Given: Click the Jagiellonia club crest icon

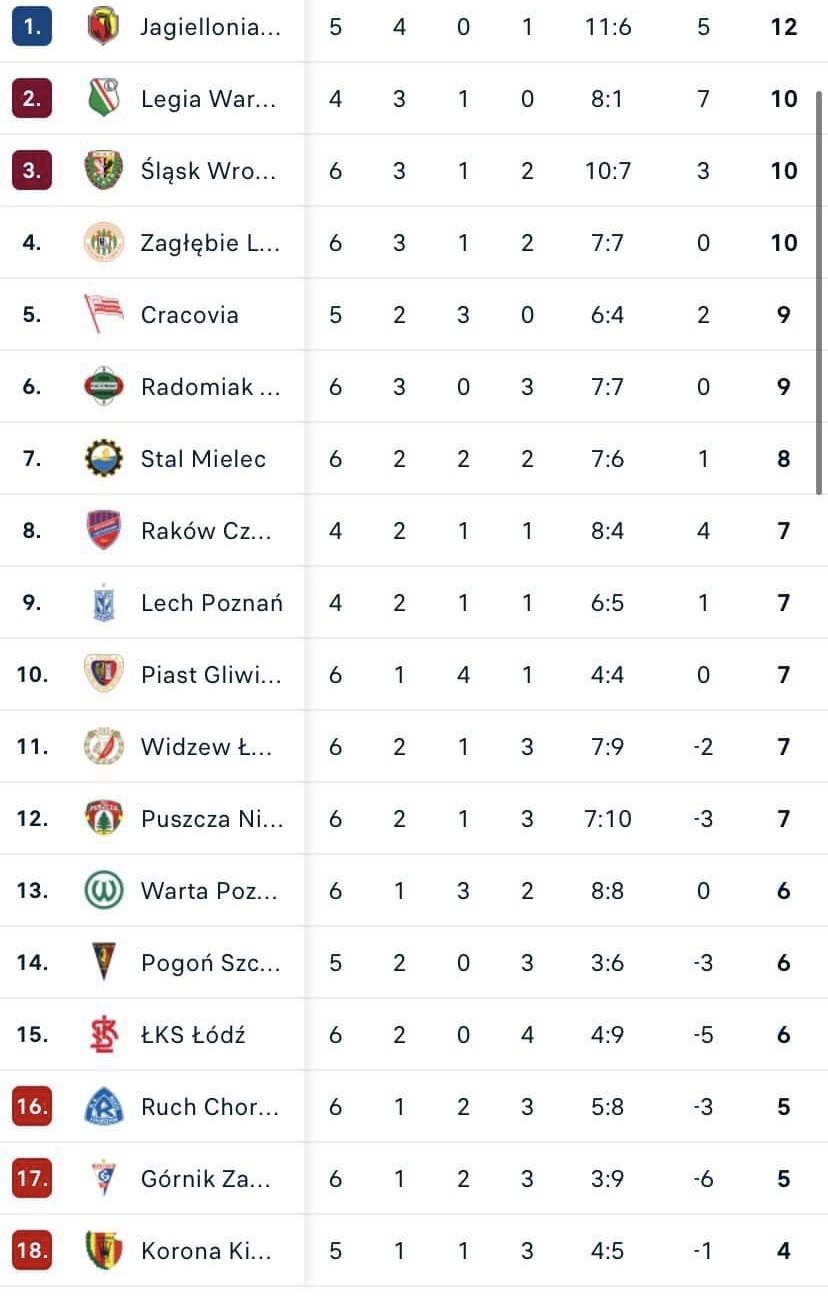Looking at the screenshot, I should click(103, 27).
